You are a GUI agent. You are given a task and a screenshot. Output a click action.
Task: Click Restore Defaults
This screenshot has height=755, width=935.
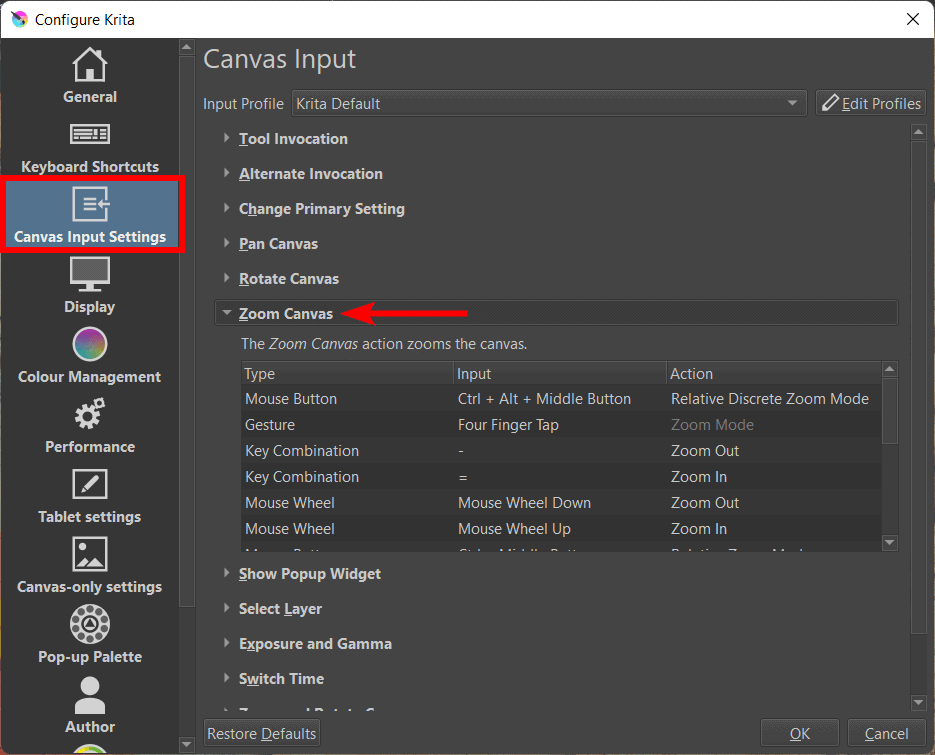tap(261, 732)
